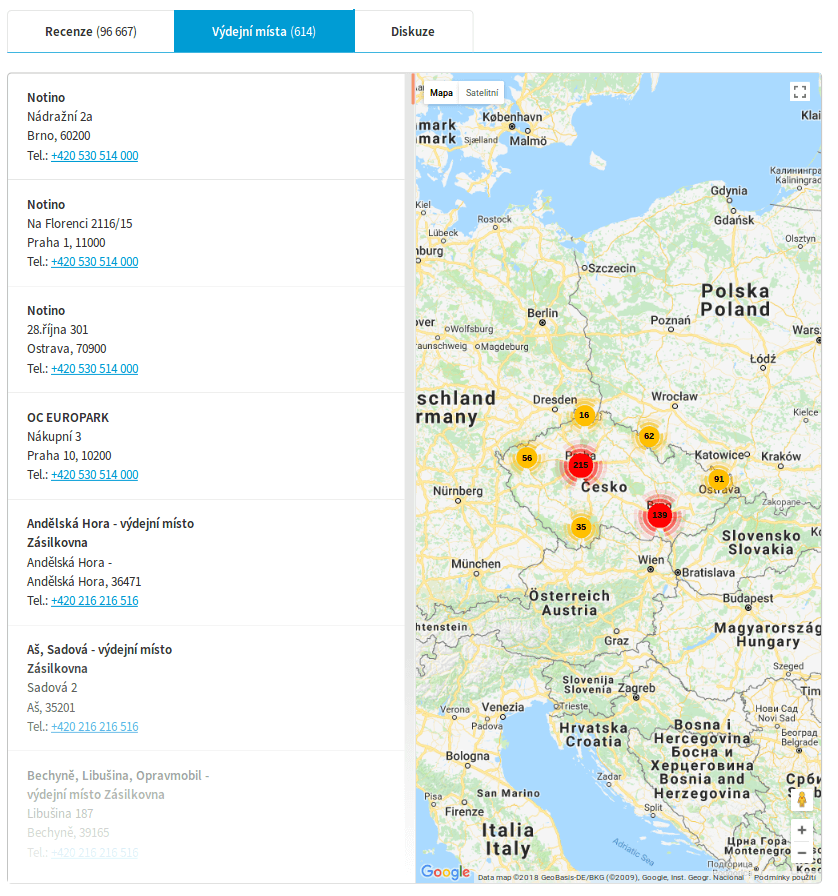Select the OC EUROPARK Nákupní 3 entry

pos(206,446)
